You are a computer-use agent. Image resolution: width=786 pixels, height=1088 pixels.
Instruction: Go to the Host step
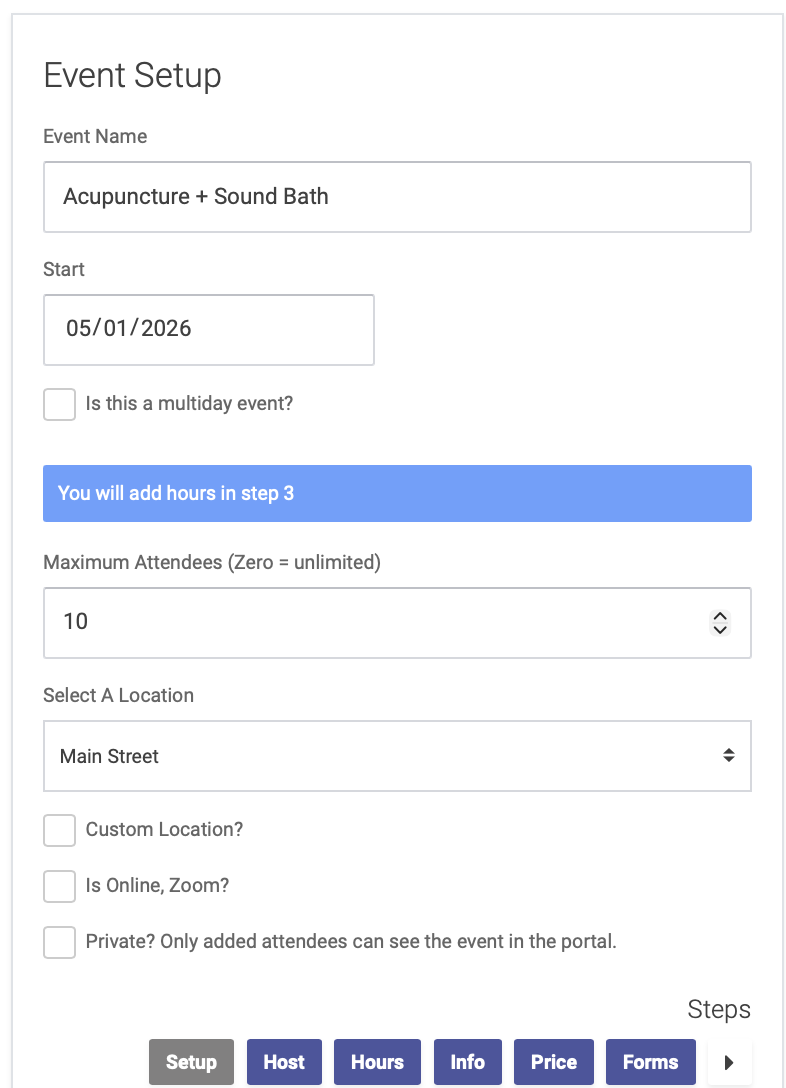pos(284,1062)
